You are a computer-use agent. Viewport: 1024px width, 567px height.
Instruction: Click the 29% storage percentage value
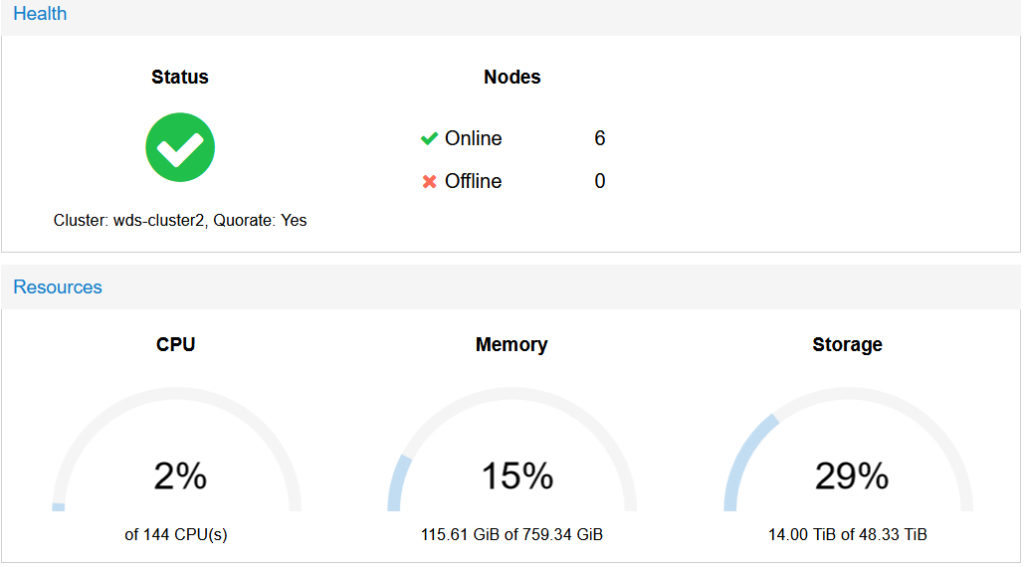click(x=852, y=476)
